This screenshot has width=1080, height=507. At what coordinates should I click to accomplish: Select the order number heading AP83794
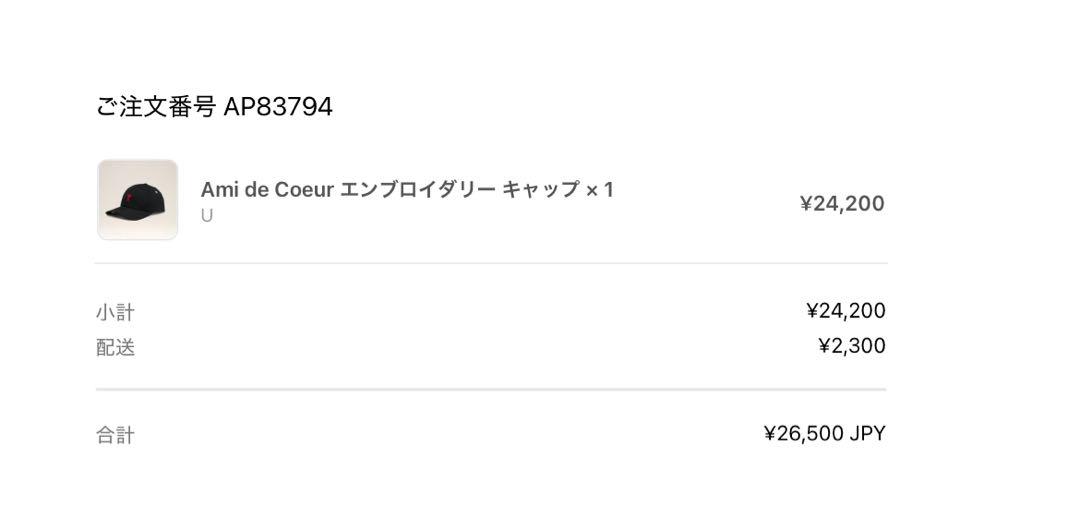[214, 107]
